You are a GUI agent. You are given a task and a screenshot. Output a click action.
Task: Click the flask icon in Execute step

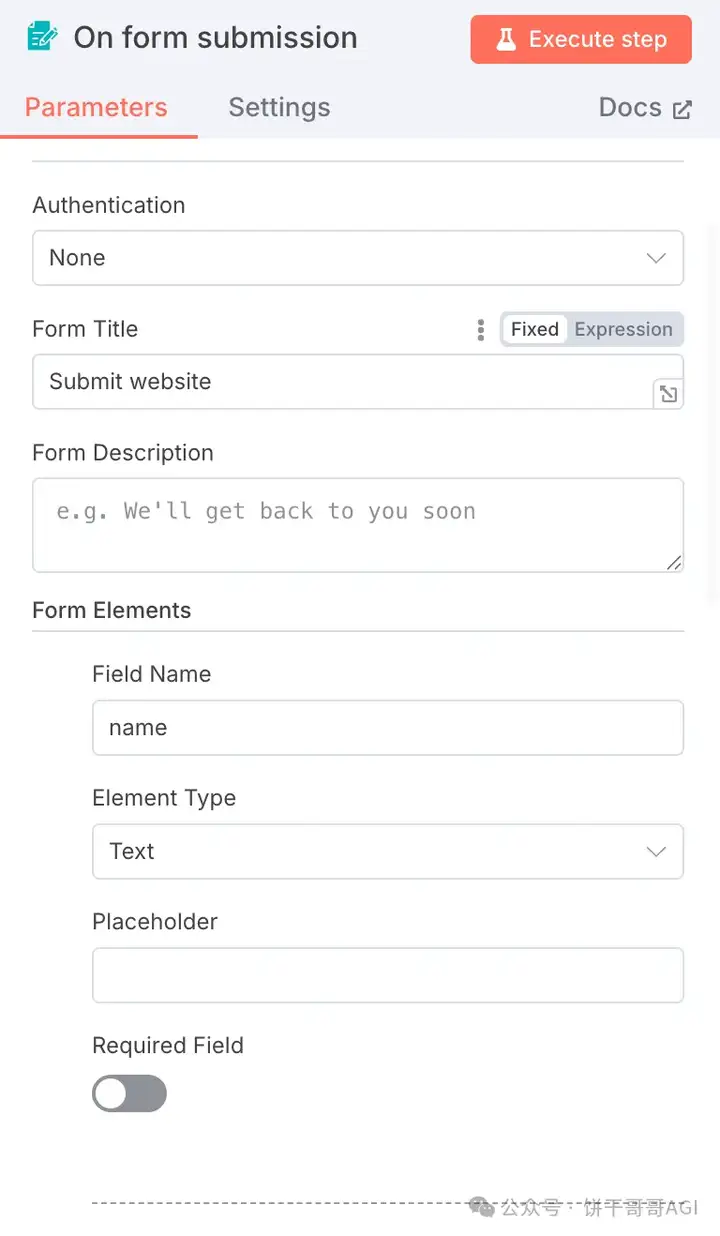pos(507,40)
